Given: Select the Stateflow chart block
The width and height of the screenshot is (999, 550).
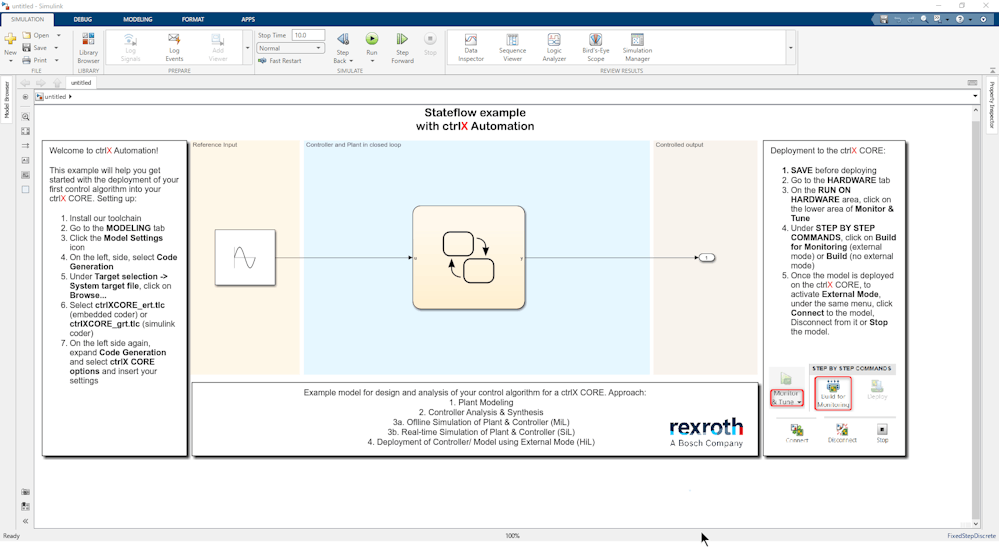Looking at the screenshot, I should [469, 257].
